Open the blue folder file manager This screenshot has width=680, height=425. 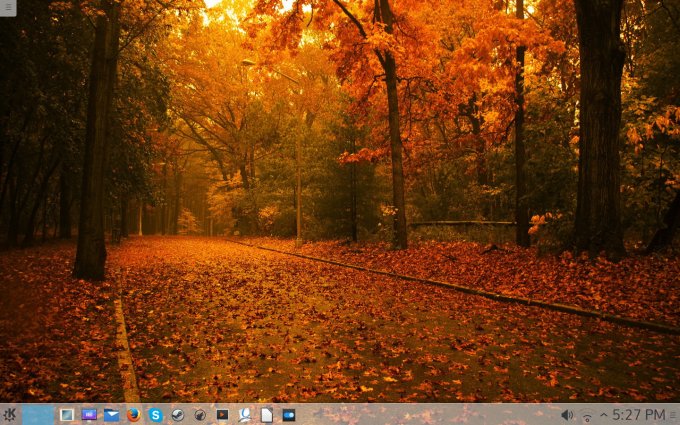pos(111,415)
